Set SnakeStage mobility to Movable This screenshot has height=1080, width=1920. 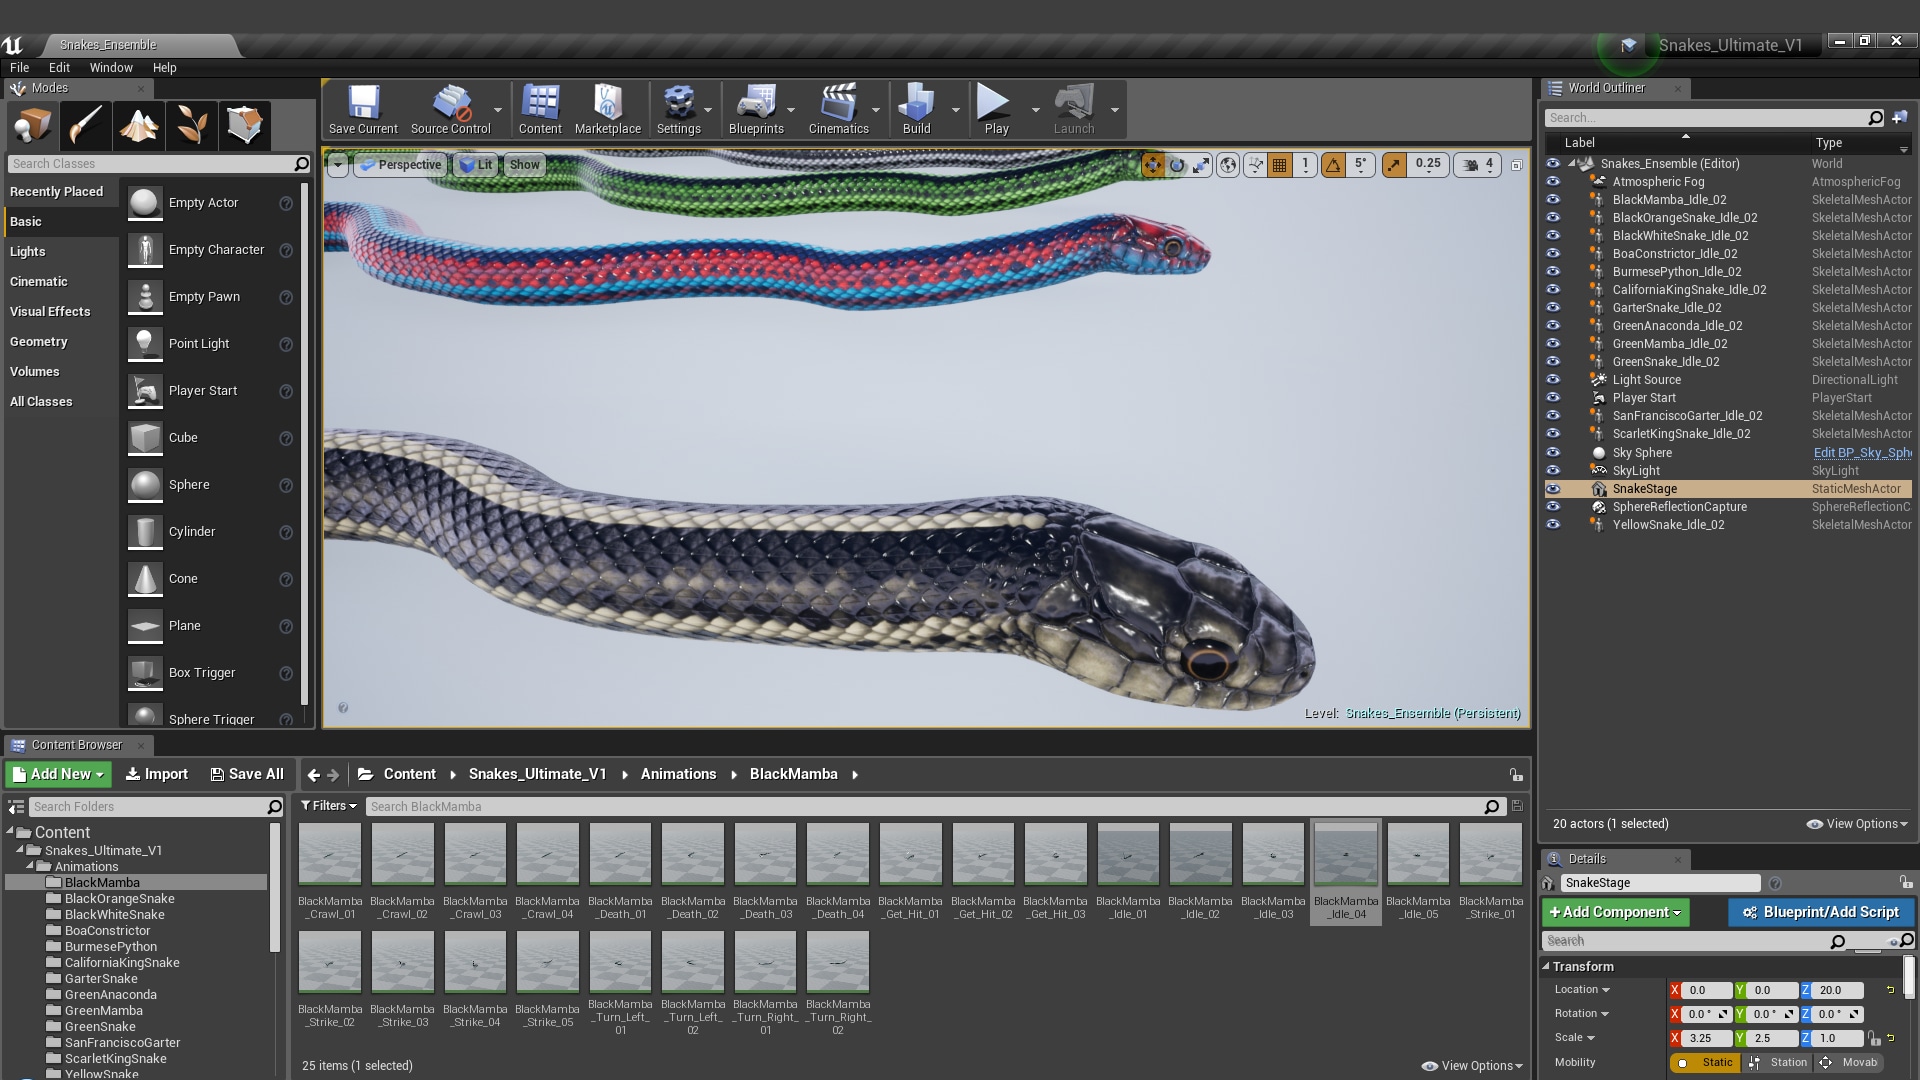tap(1857, 1063)
